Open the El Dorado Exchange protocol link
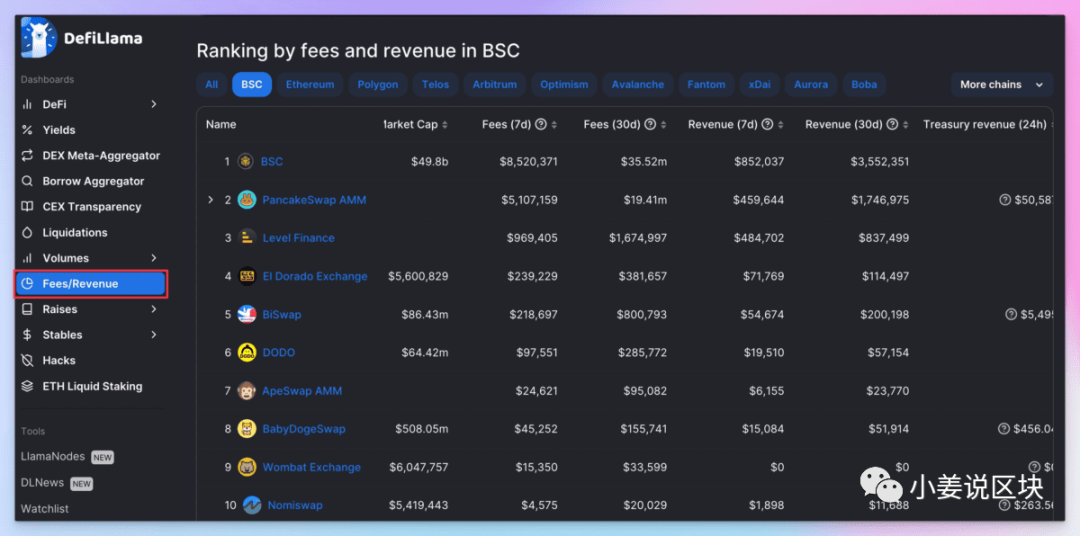1080x536 pixels. tap(315, 276)
